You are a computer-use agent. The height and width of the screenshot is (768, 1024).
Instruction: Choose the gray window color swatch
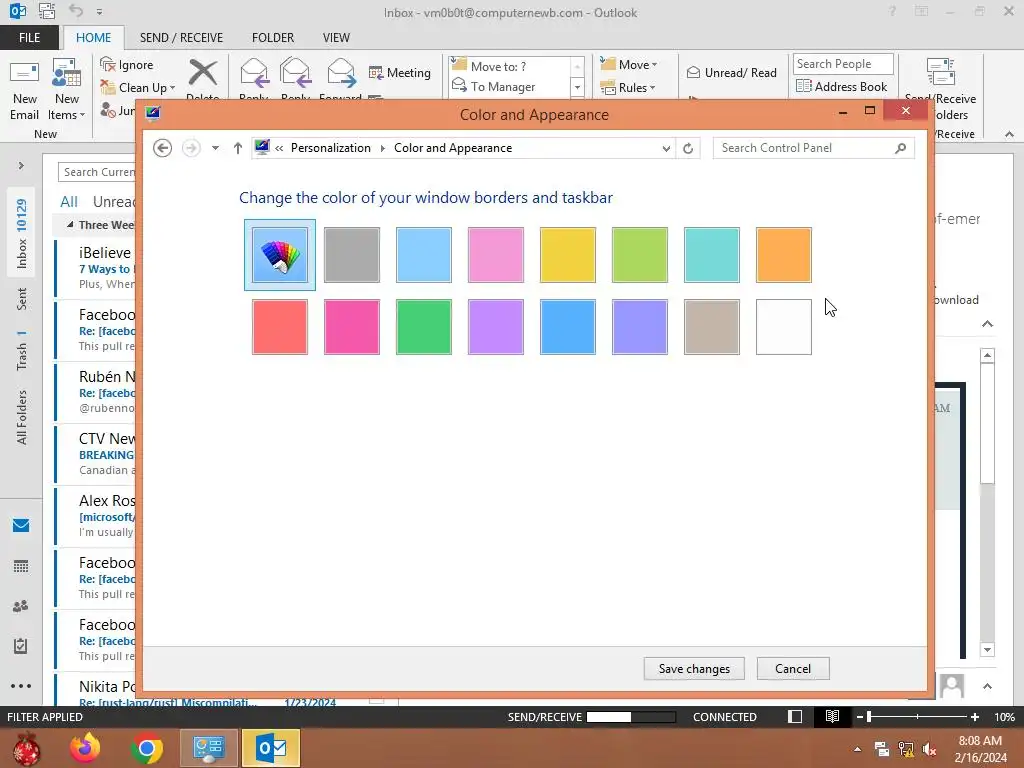click(351, 255)
